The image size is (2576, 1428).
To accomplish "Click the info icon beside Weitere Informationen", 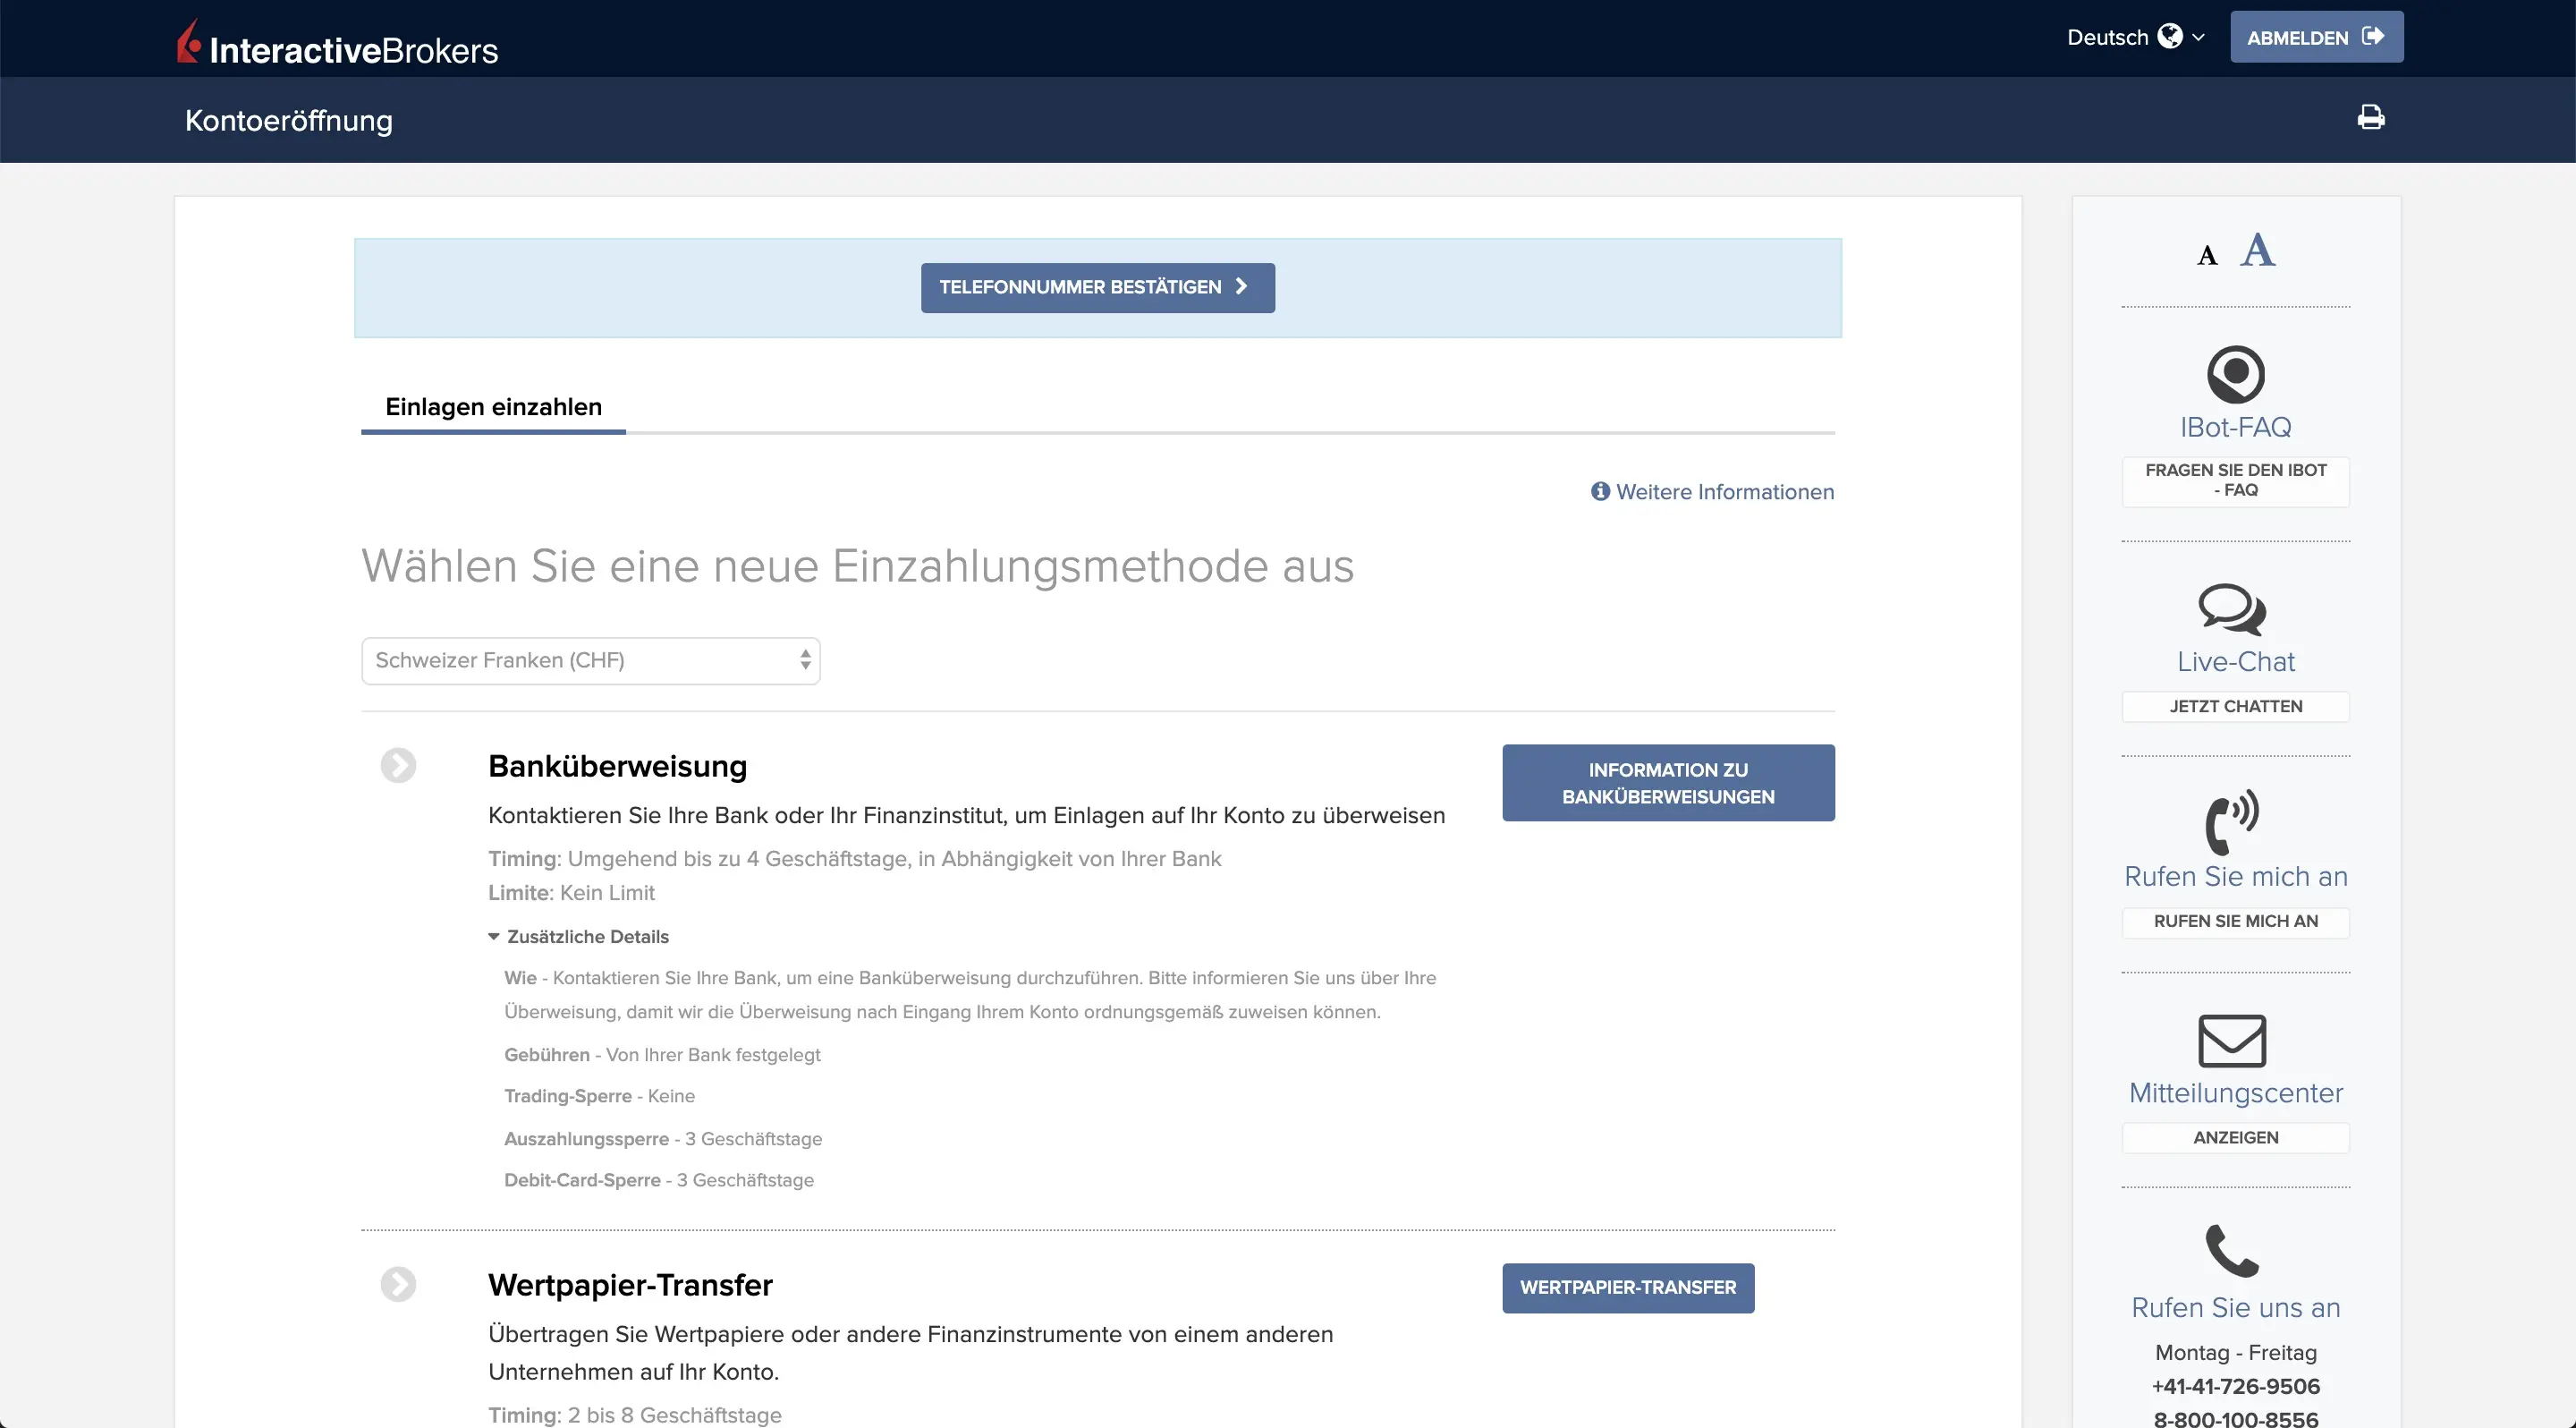I will [x=1600, y=491].
